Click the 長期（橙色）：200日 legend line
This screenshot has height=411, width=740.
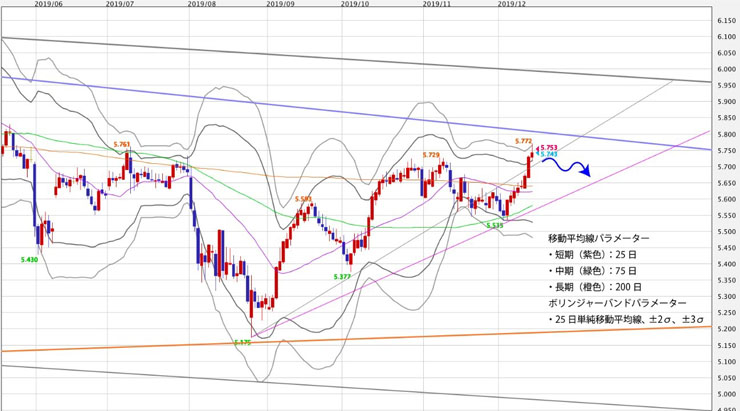pos(595,287)
